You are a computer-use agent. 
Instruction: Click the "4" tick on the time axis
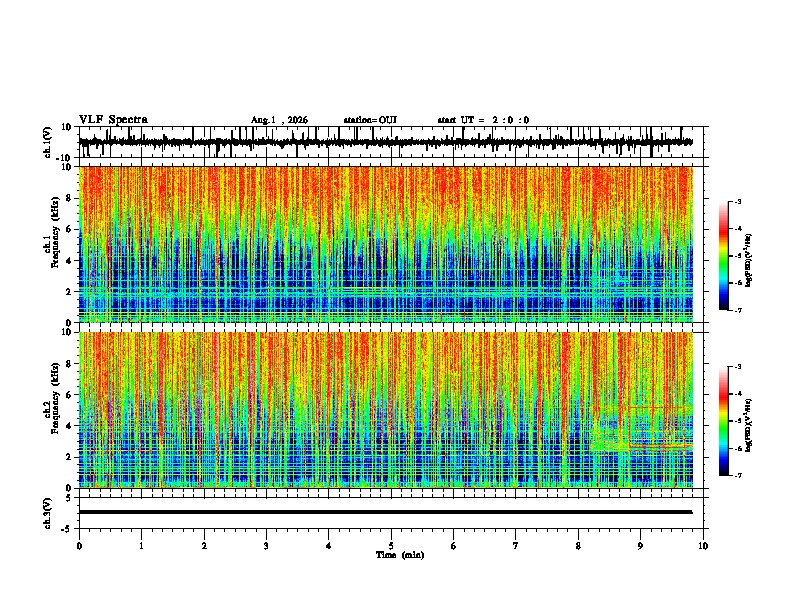click(329, 546)
